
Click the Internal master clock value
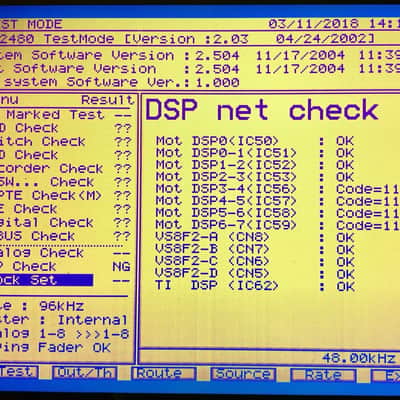(x=93, y=320)
